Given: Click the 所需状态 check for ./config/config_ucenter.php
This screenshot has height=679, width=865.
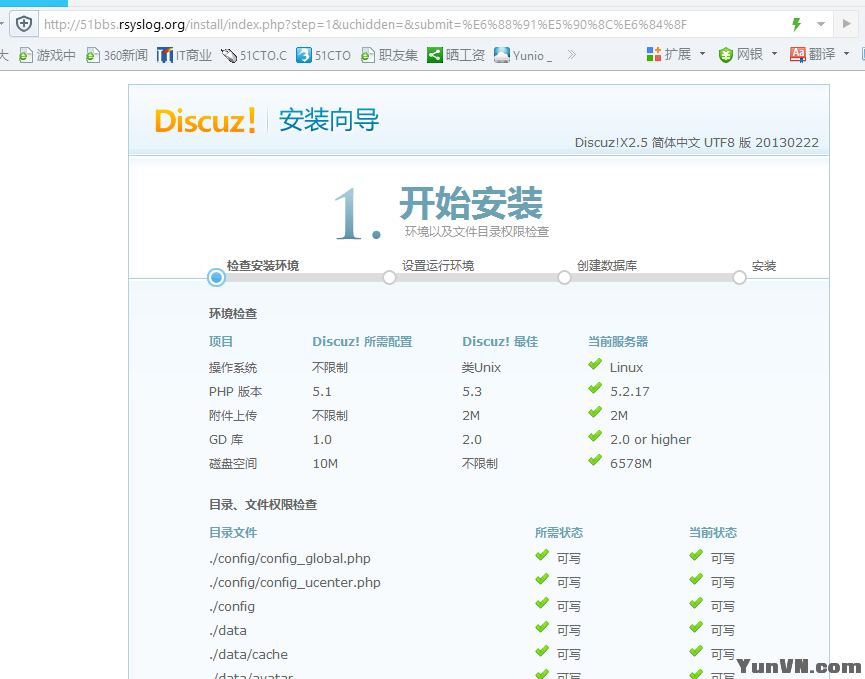Looking at the screenshot, I should [x=542, y=579].
